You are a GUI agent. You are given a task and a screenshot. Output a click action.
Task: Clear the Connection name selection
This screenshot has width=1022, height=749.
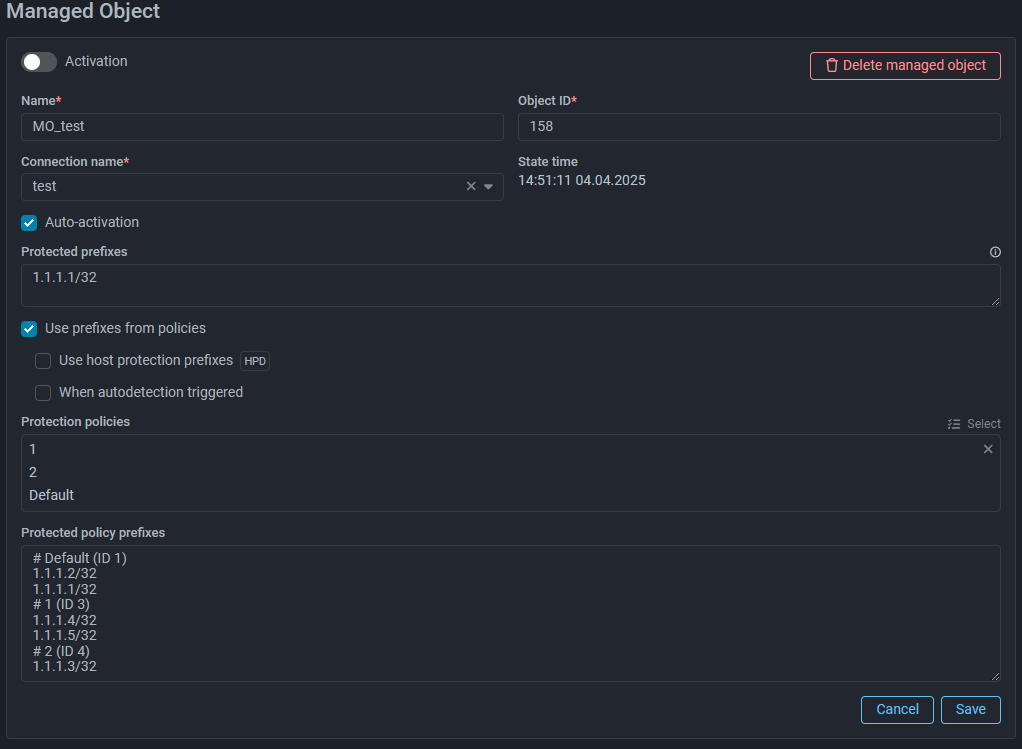point(471,187)
